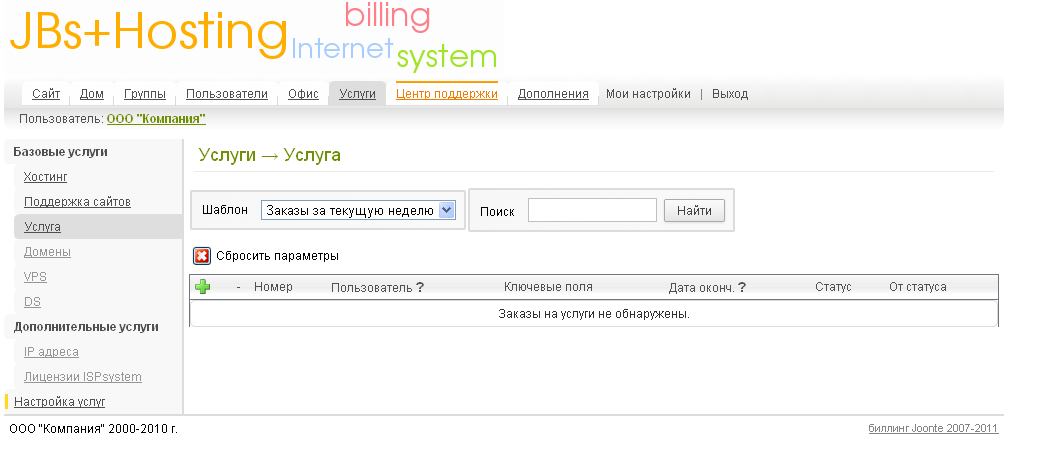This screenshot has width=1062, height=459.
Task: Click question mark beside Дата оконч. column
Action: pyautogui.click(x=742, y=288)
